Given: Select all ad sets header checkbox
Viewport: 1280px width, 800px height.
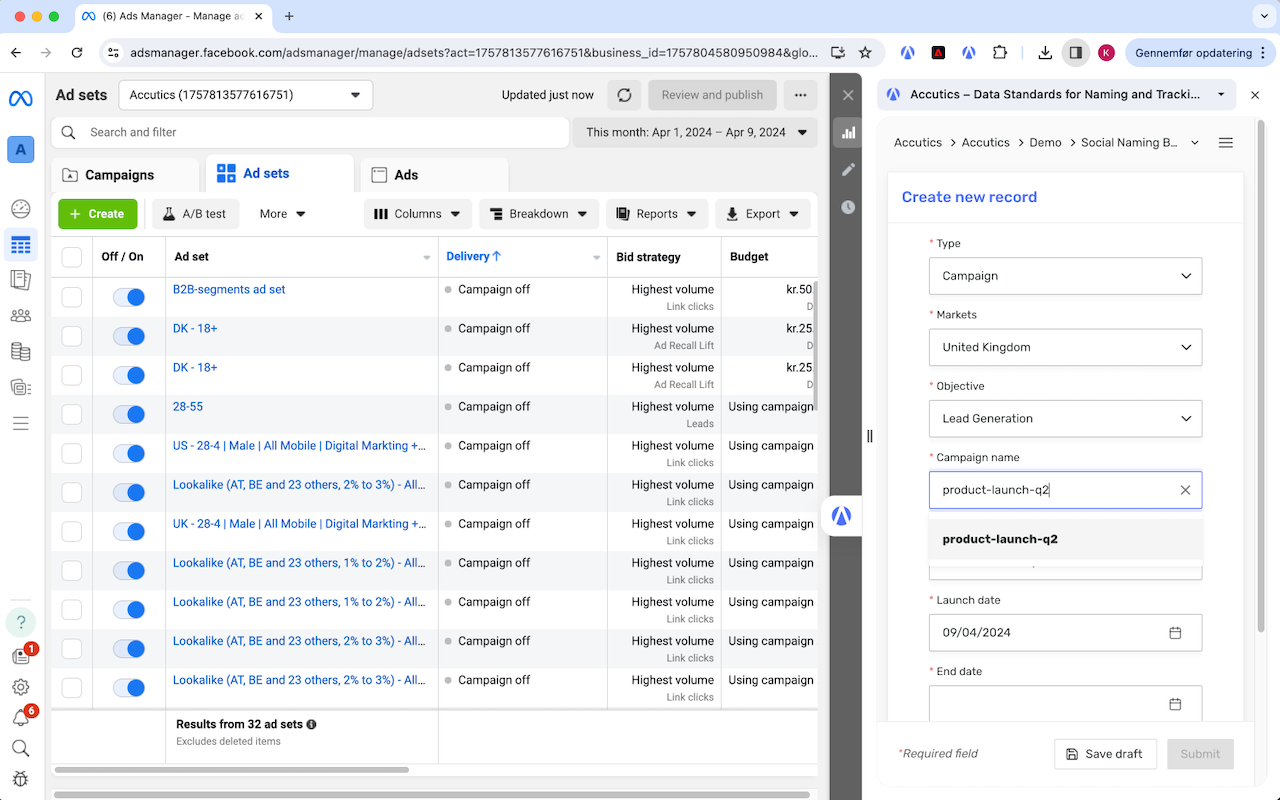Looking at the screenshot, I should [x=72, y=257].
